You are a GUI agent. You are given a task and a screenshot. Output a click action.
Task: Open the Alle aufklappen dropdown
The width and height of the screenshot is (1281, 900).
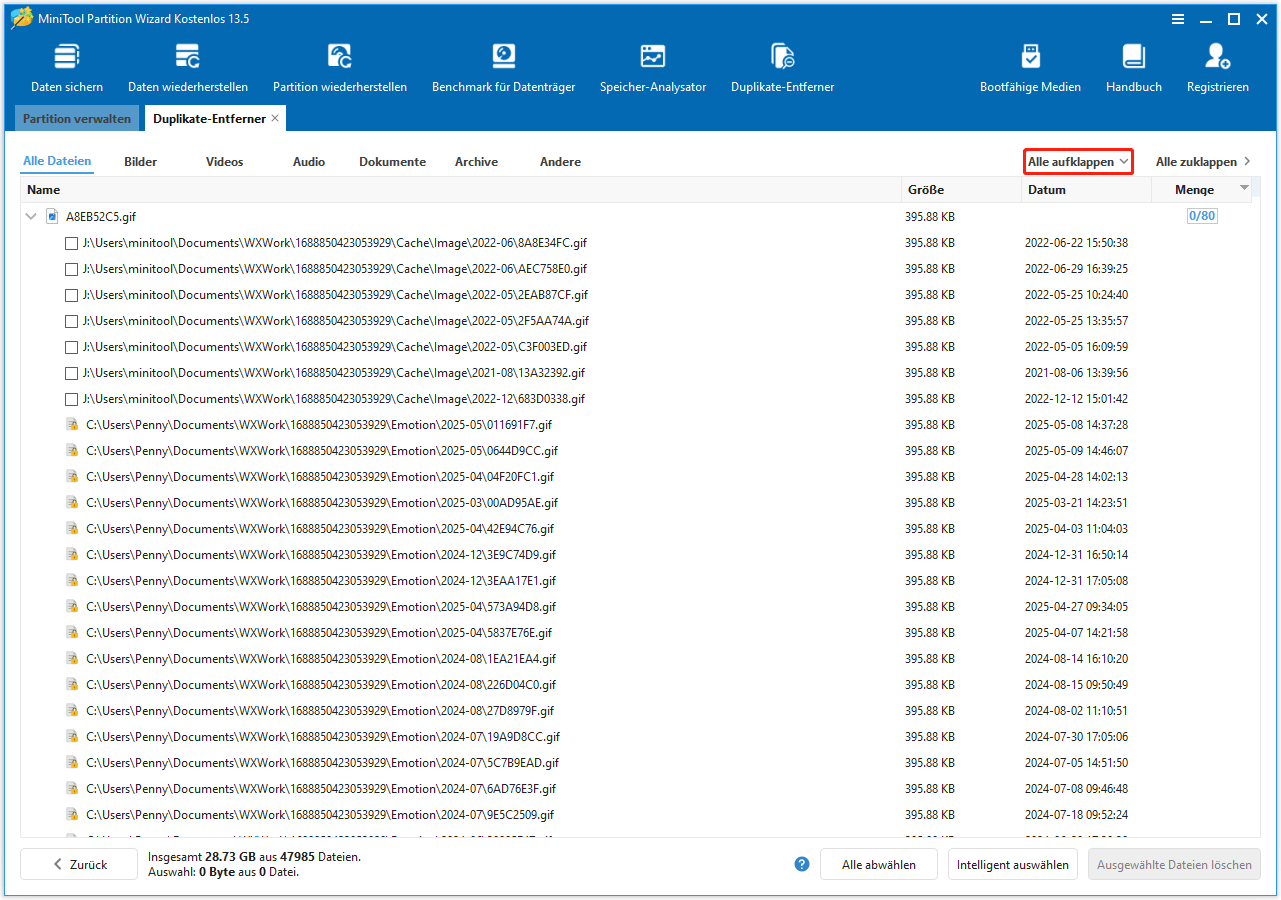tap(1077, 161)
